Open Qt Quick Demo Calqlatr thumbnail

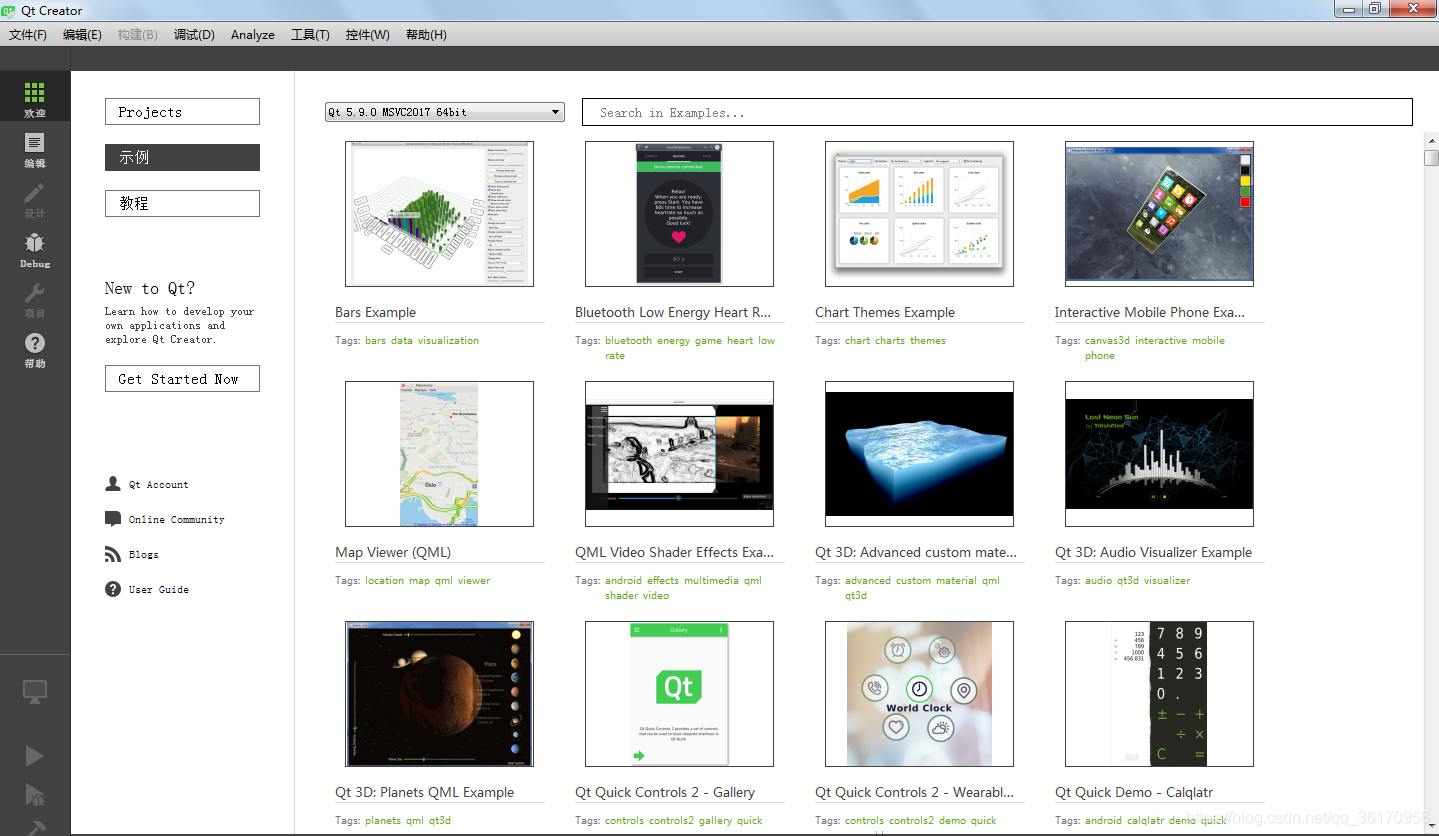[x=1159, y=694]
